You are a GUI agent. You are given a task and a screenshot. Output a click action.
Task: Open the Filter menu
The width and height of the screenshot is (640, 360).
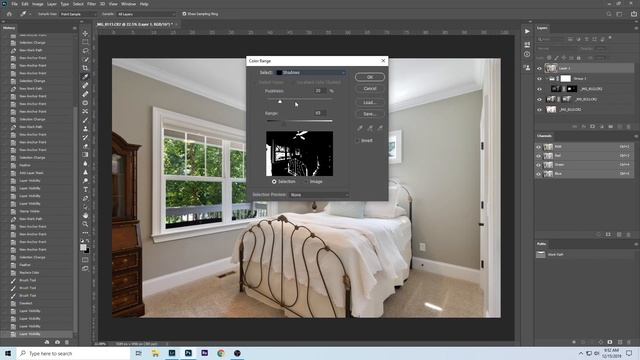(x=91, y=4)
